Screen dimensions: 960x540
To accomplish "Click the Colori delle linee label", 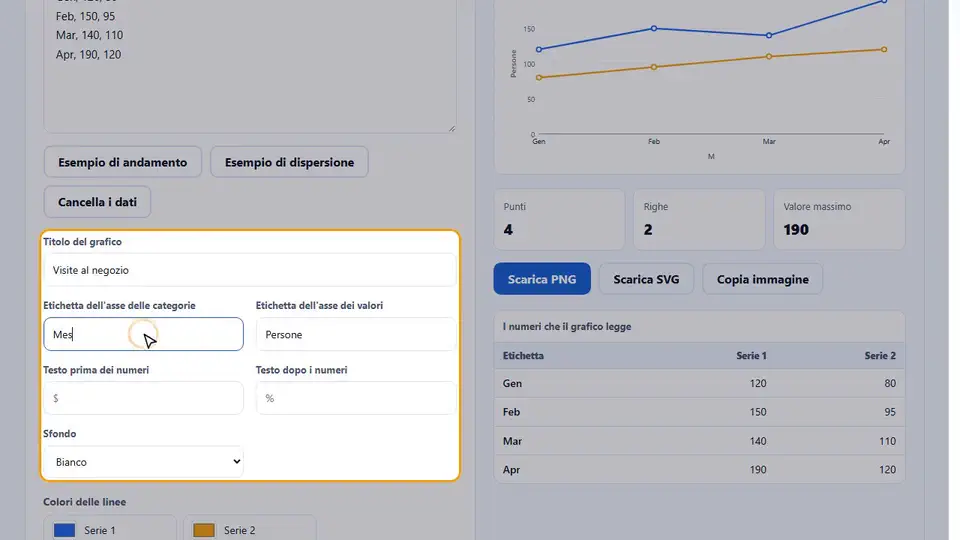I will pyautogui.click(x=84, y=502).
